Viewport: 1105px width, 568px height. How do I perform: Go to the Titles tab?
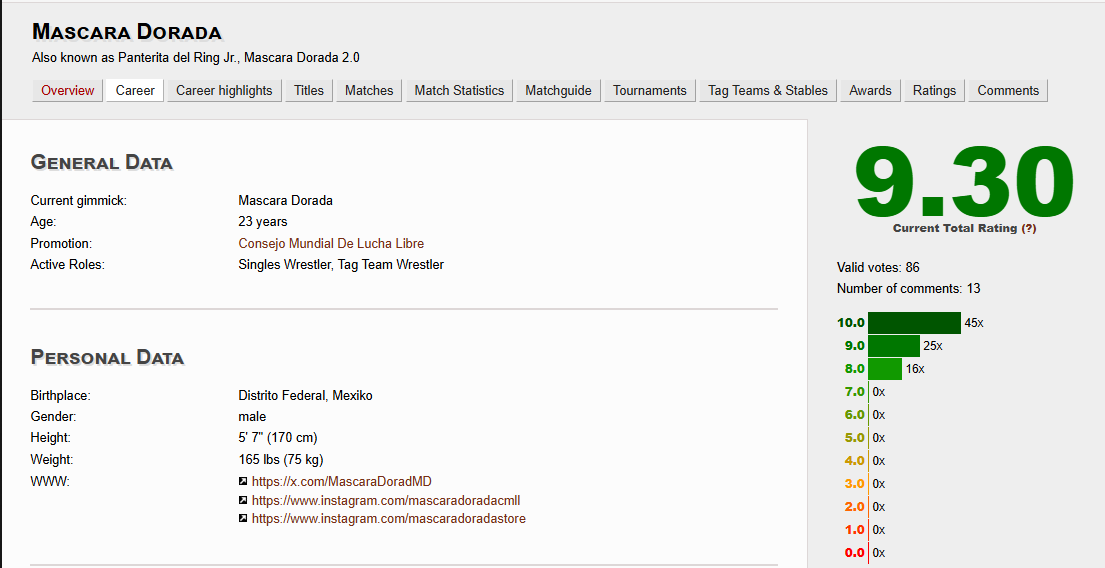pyautogui.click(x=309, y=90)
